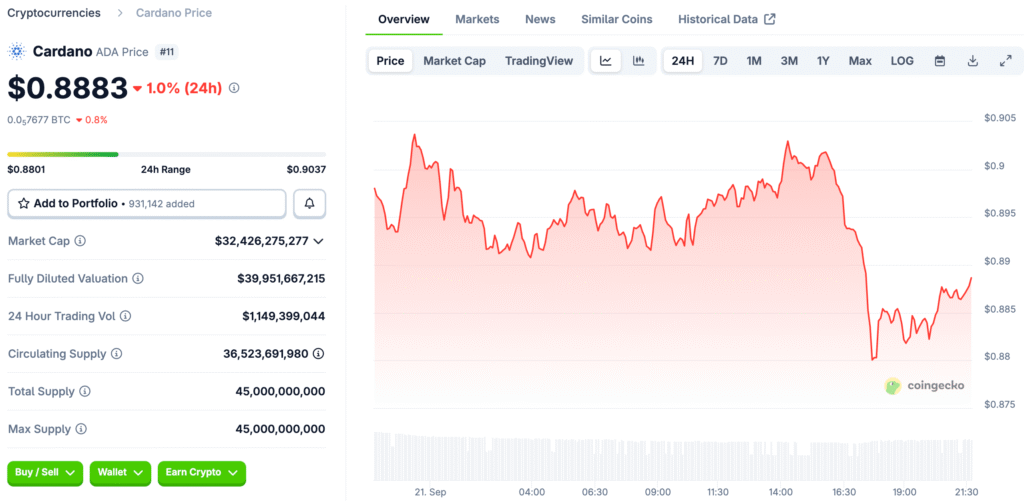Screen dimensions: 1024x501
Task: Open the Wallet dropdown
Action: [120, 472]
